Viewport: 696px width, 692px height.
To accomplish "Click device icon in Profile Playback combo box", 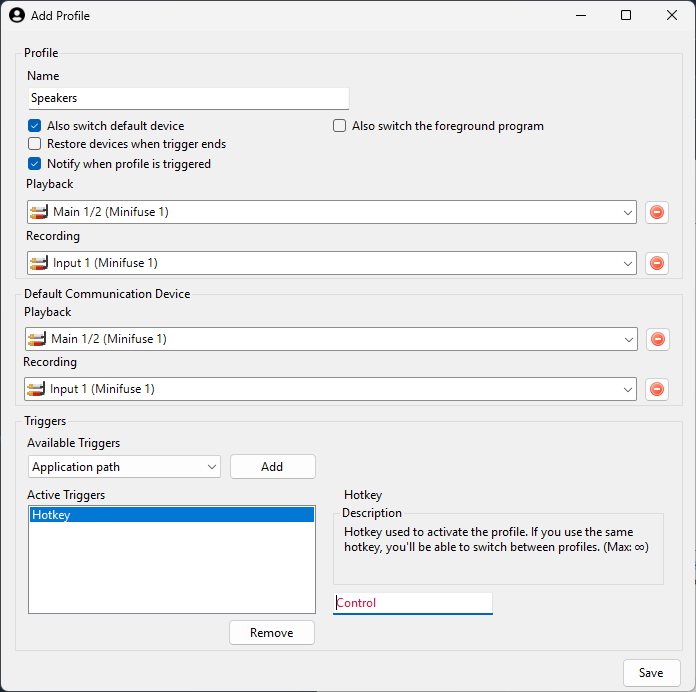I will click(39, 212).
